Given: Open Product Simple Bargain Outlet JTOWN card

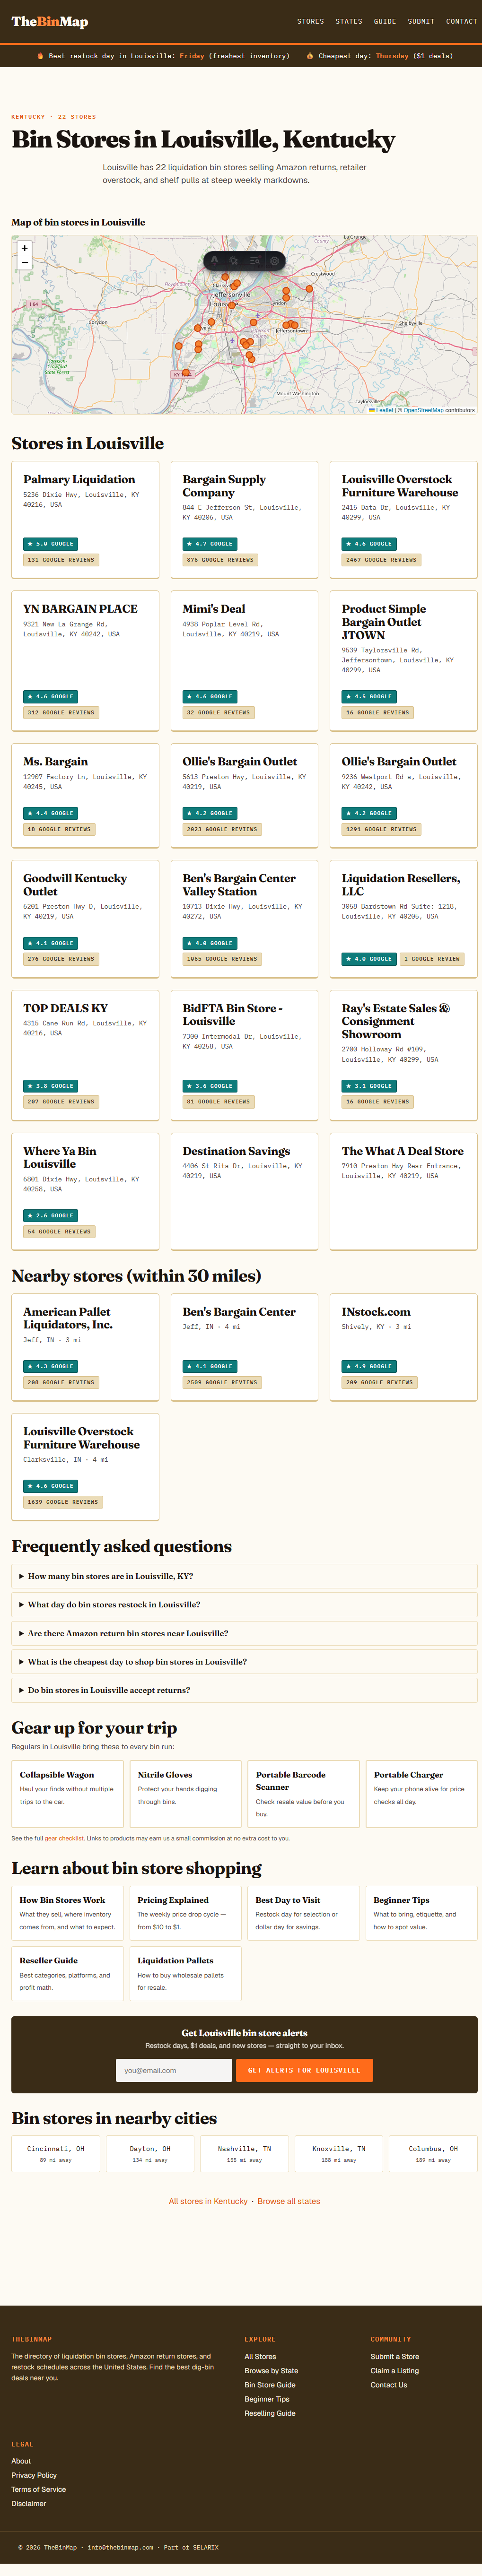Looking at the screenshot, I should [x=403, y=660].
